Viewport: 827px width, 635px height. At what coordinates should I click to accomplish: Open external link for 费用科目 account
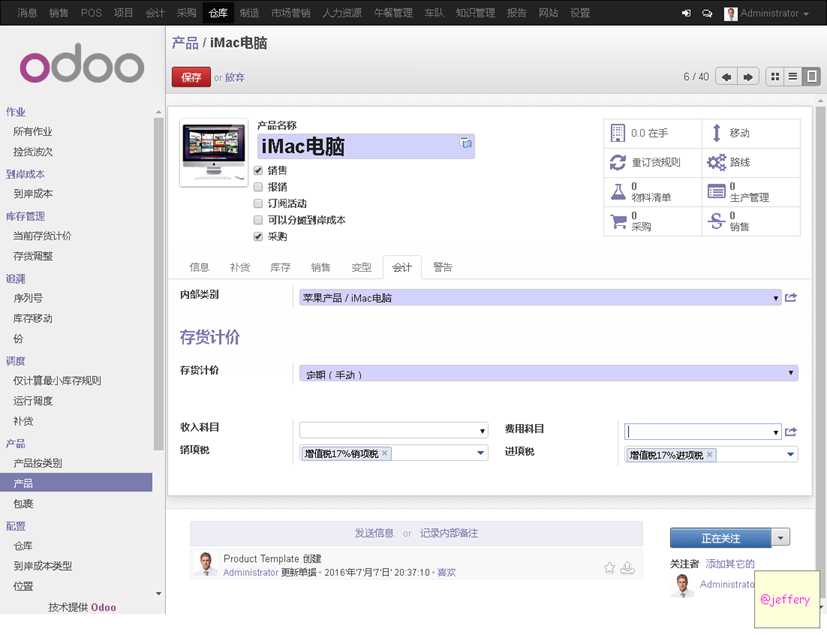pos(790,432)
